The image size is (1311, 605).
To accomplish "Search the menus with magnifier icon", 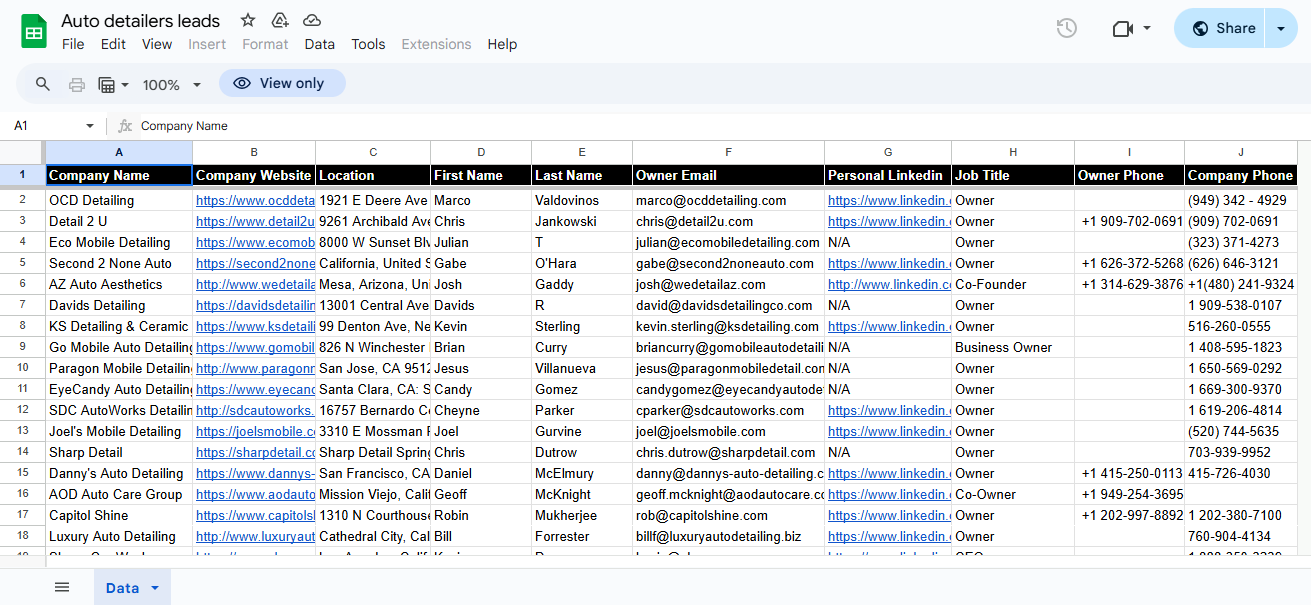I will tap(43, 84).
